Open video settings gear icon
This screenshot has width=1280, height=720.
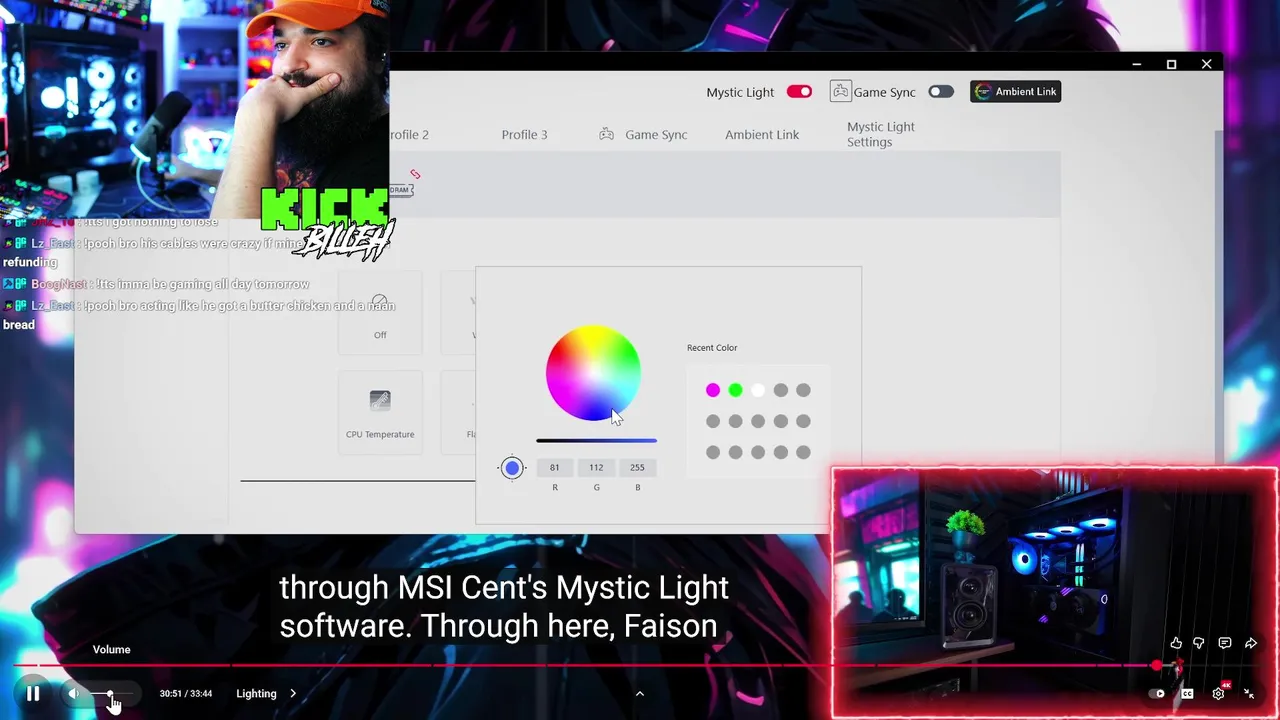click(x=1218, y=693)
